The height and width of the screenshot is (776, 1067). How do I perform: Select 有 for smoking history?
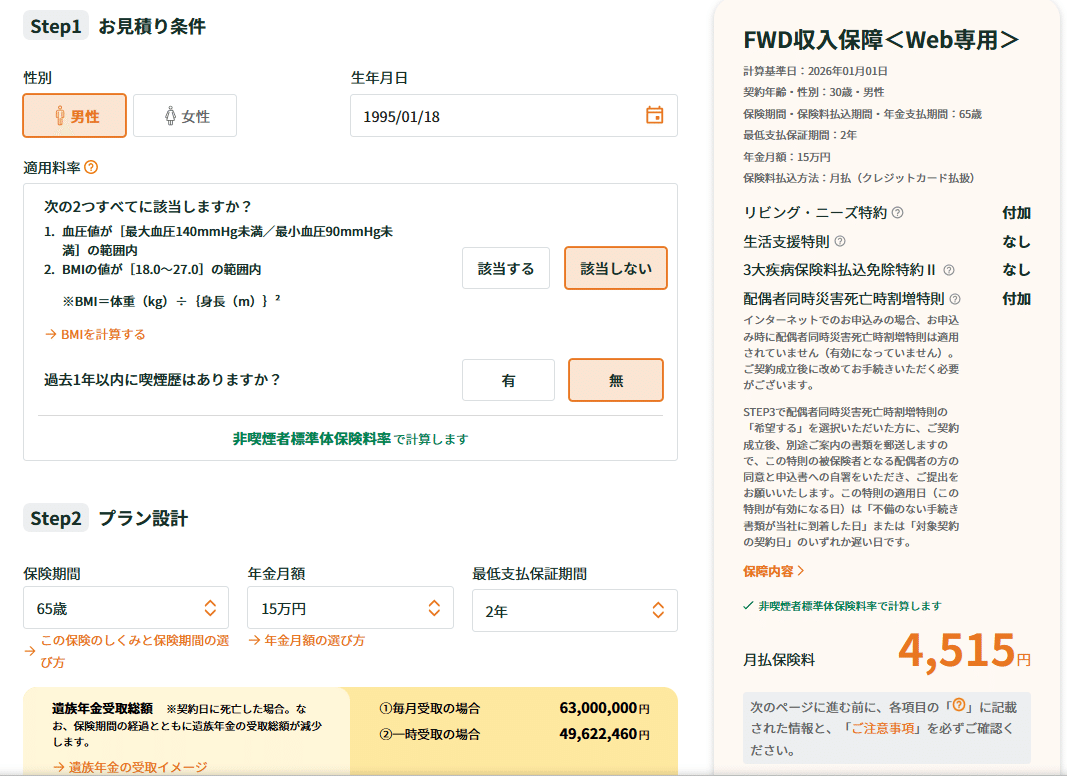click(508, 380)
